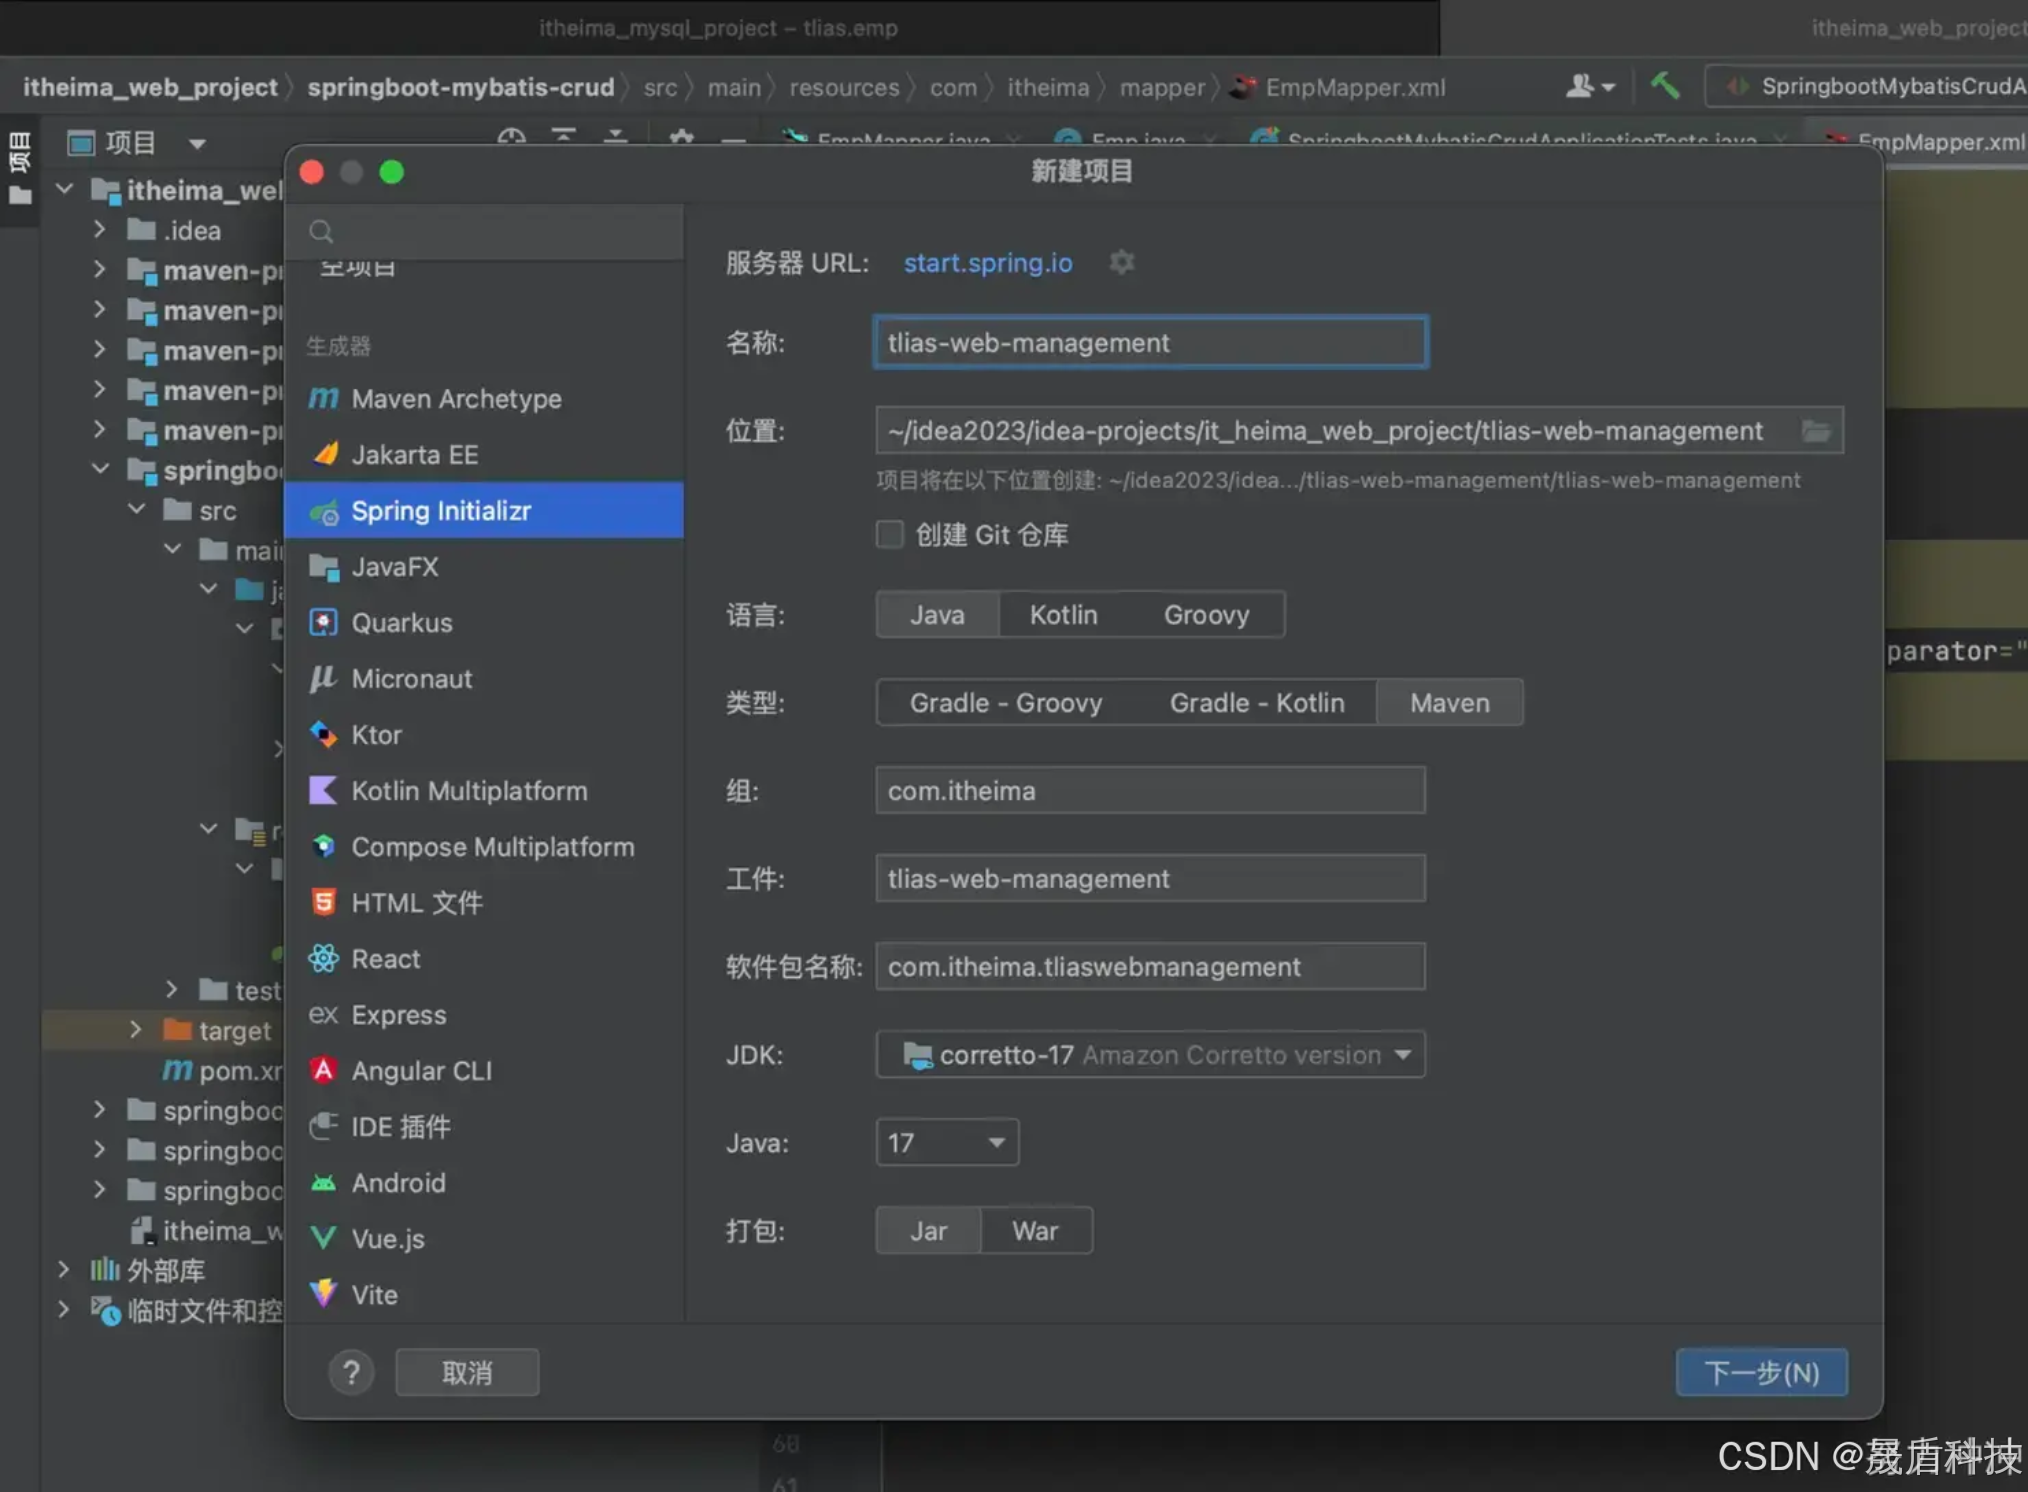The width and height of the screenshot is (2028, 1492).
Task: Browse for project location folder
Action: 1815,431
